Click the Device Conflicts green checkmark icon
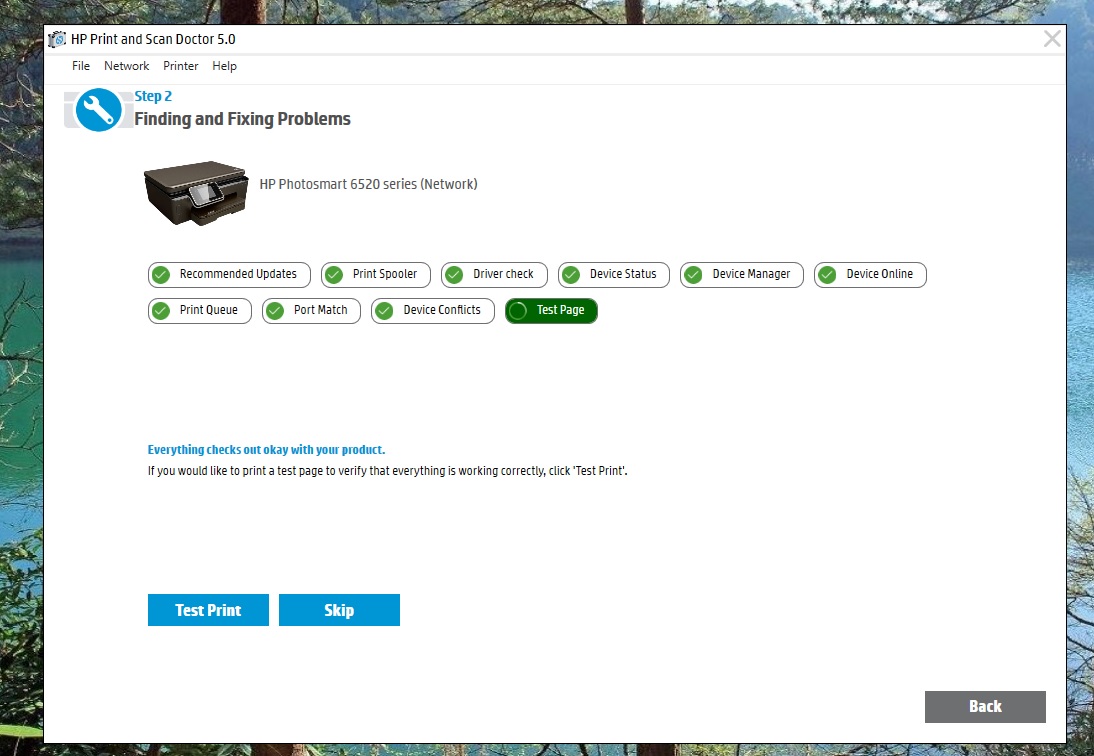 point(384,311)
